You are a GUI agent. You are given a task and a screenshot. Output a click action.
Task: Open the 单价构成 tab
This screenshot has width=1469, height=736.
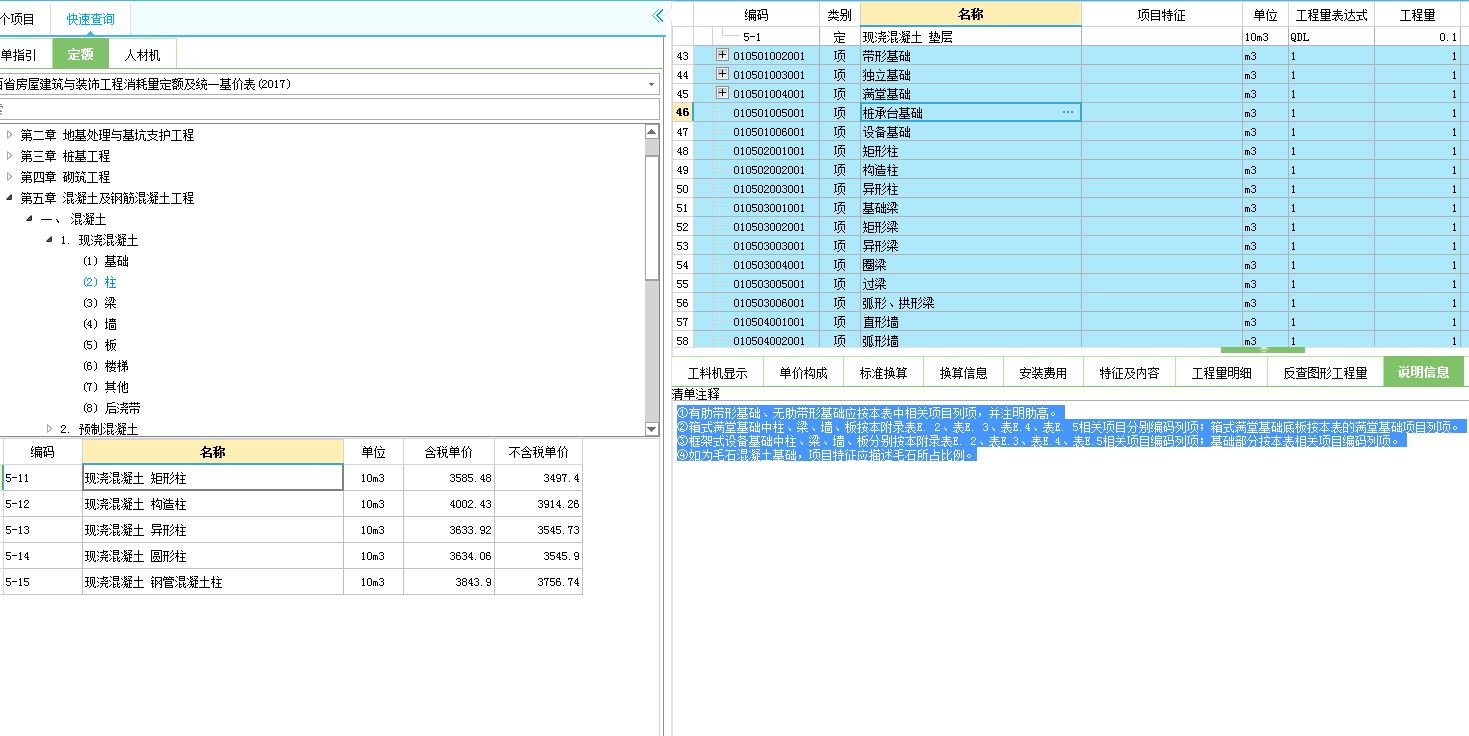click(803, 373)
